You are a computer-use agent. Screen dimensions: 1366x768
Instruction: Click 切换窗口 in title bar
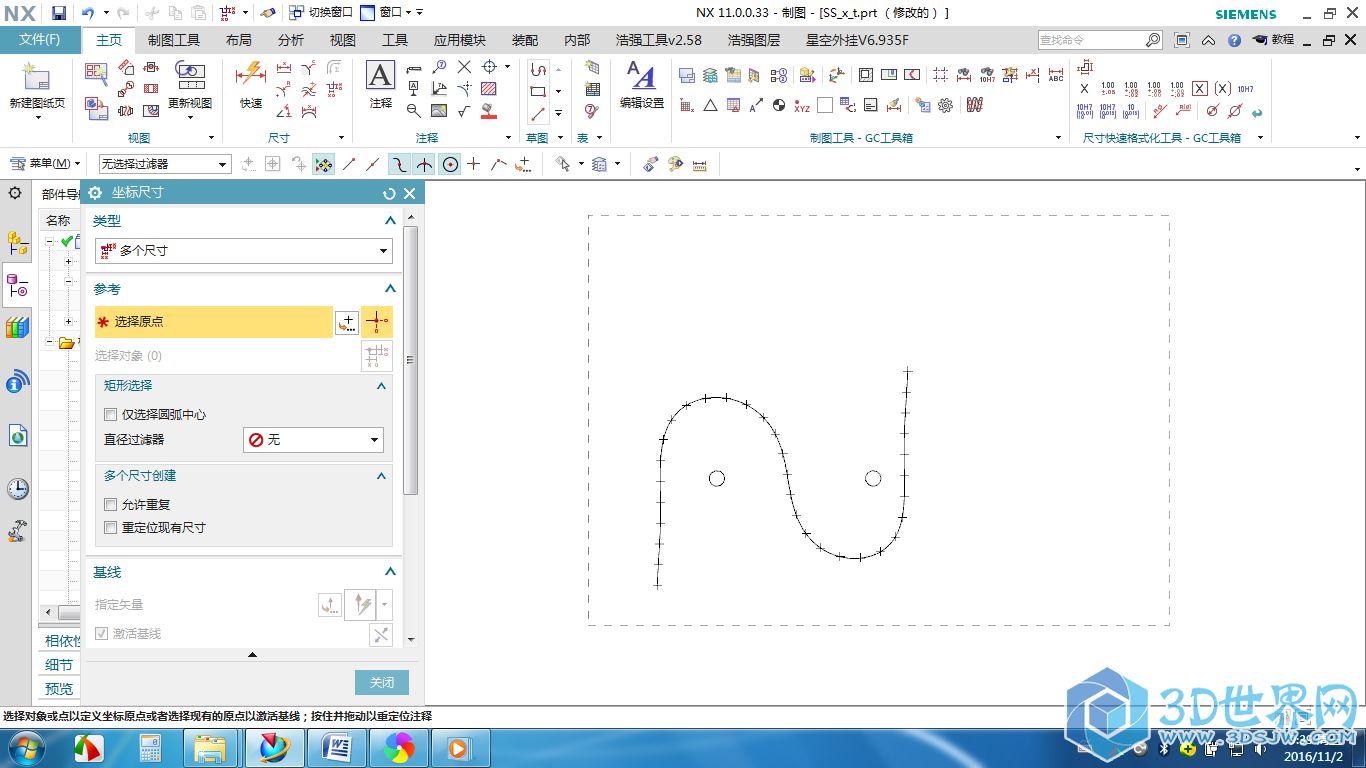(320, 13)
